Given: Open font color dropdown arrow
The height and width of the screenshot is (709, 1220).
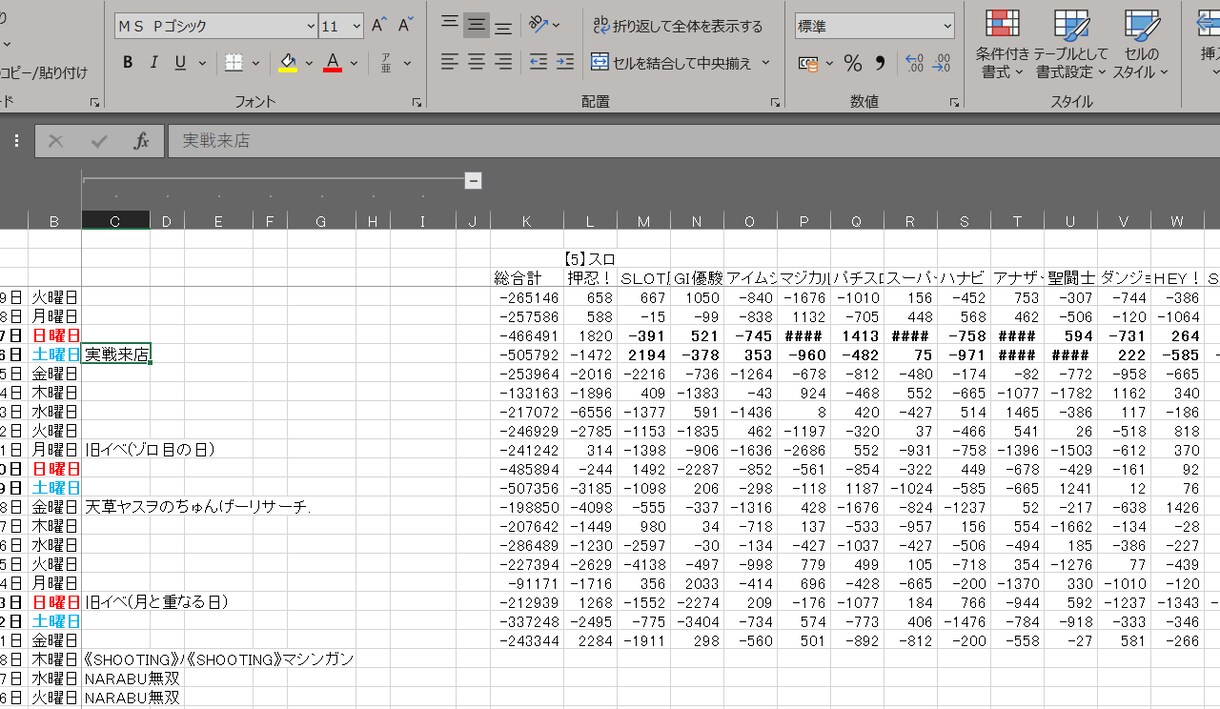Looking at the screenshot, I should (355, 63).
